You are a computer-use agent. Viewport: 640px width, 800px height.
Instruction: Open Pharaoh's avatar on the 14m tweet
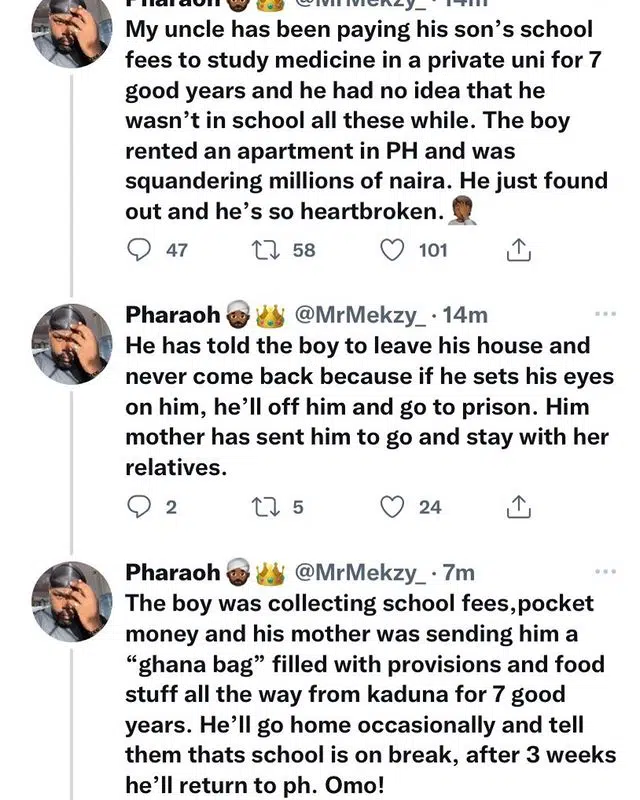pyautogui.click(x=72, y=344)
